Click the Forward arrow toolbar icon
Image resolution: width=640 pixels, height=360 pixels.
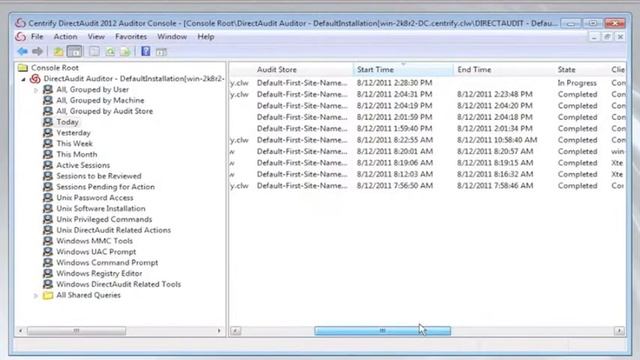point(38,51)
